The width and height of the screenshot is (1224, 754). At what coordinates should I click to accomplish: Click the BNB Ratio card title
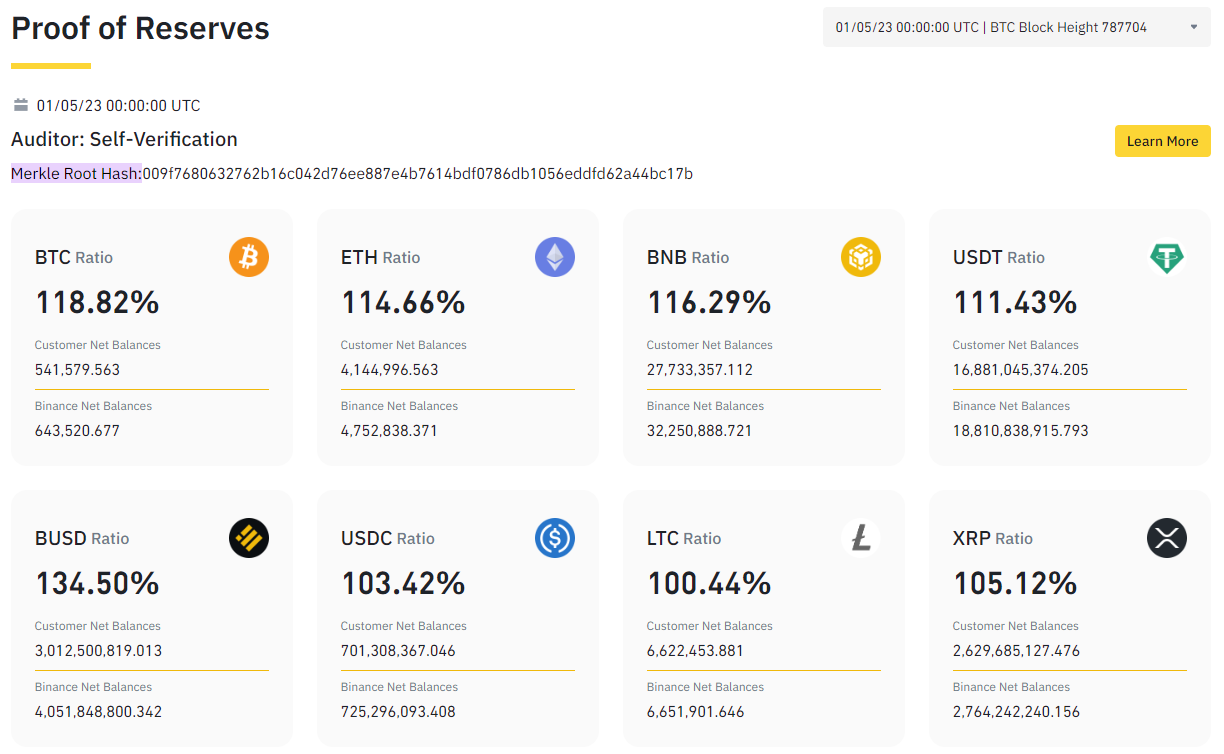[x=689, y=257]
